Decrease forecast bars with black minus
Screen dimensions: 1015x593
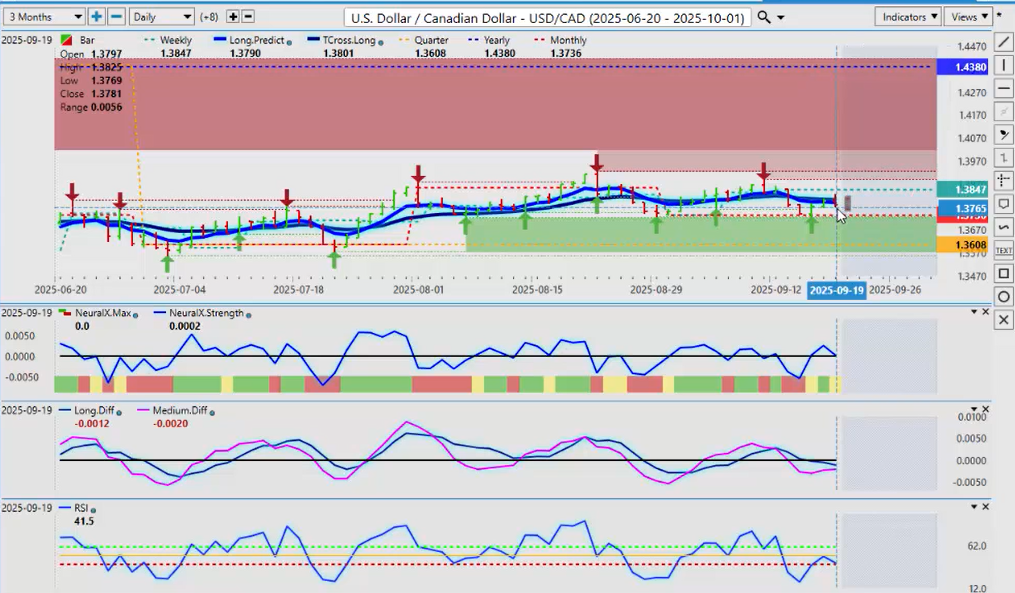pyautogui.click(x=247, y=17)
